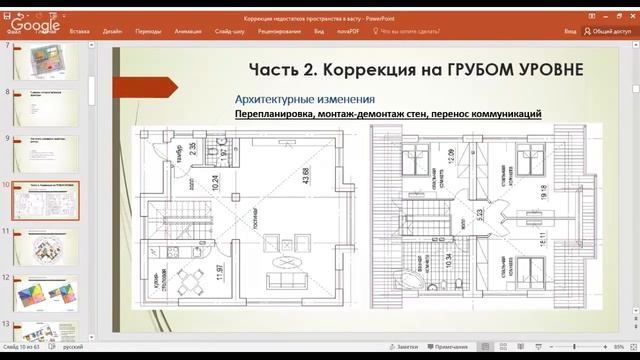Fit slide to current window icon
The image size is (640, 360).
click(x=633, y=347)
